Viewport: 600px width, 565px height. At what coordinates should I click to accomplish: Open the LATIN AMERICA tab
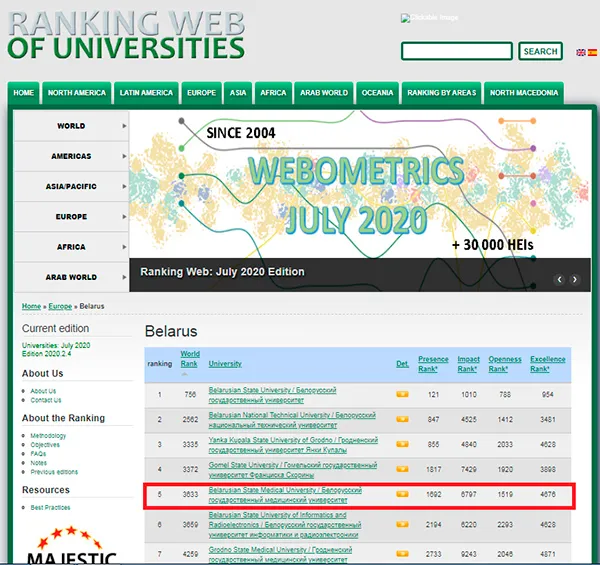[146, 93]
